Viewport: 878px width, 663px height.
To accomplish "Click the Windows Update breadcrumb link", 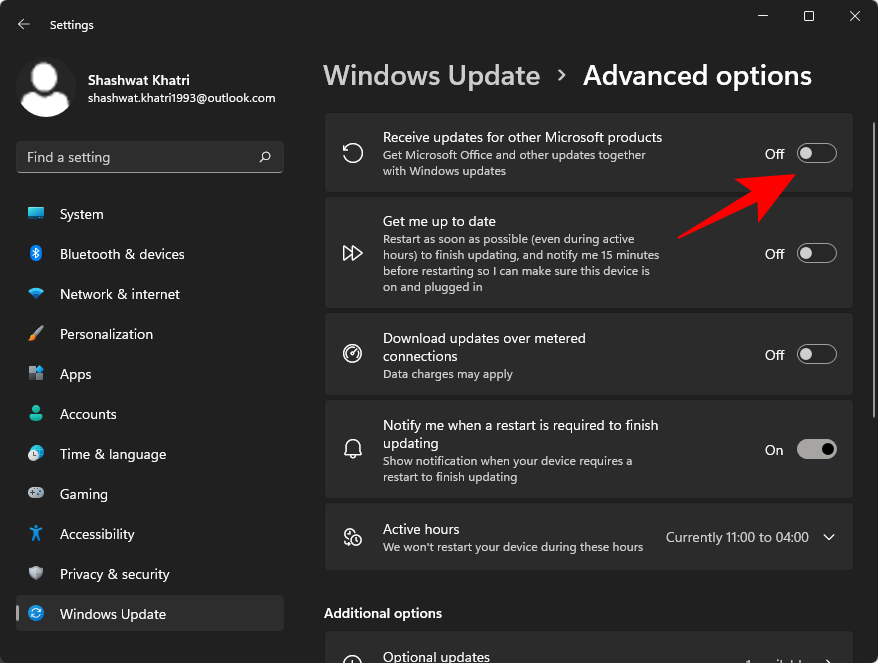I will point(431,75).
